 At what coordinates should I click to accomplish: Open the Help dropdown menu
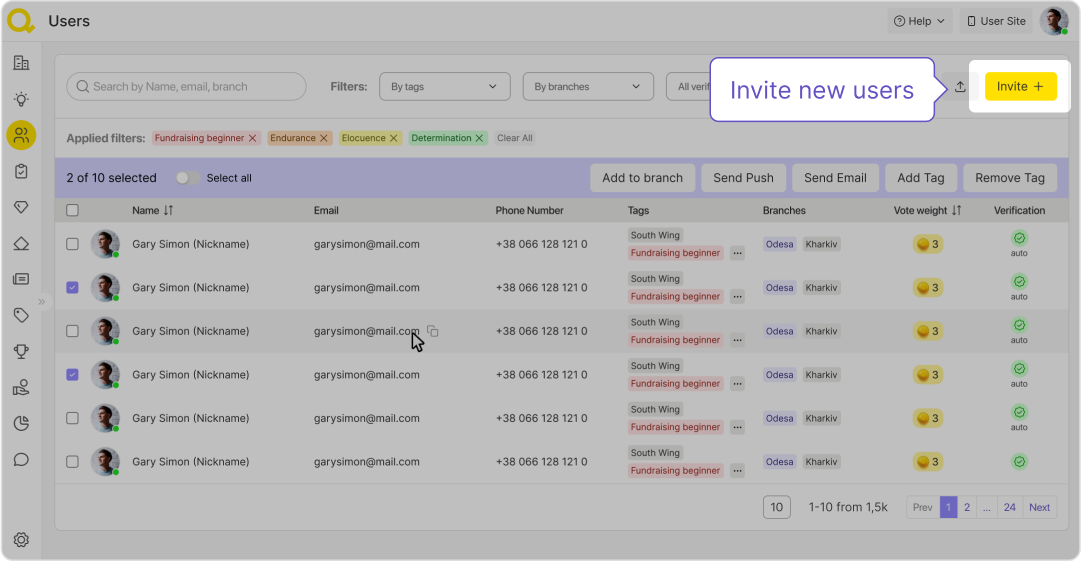[918, 21]
